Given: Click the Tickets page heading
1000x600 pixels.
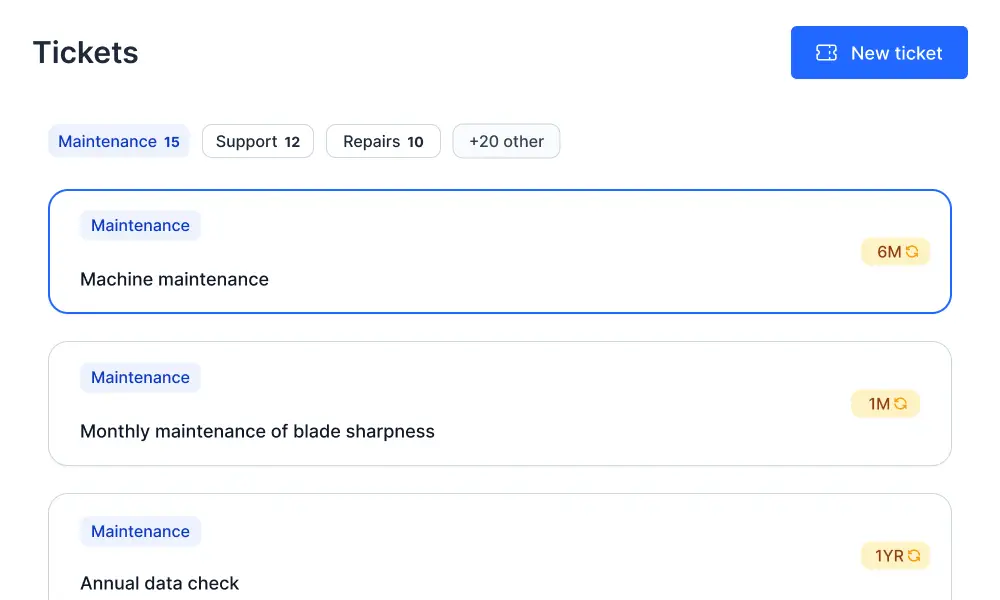Looking at the screenshot, I should tap(86, 53).
